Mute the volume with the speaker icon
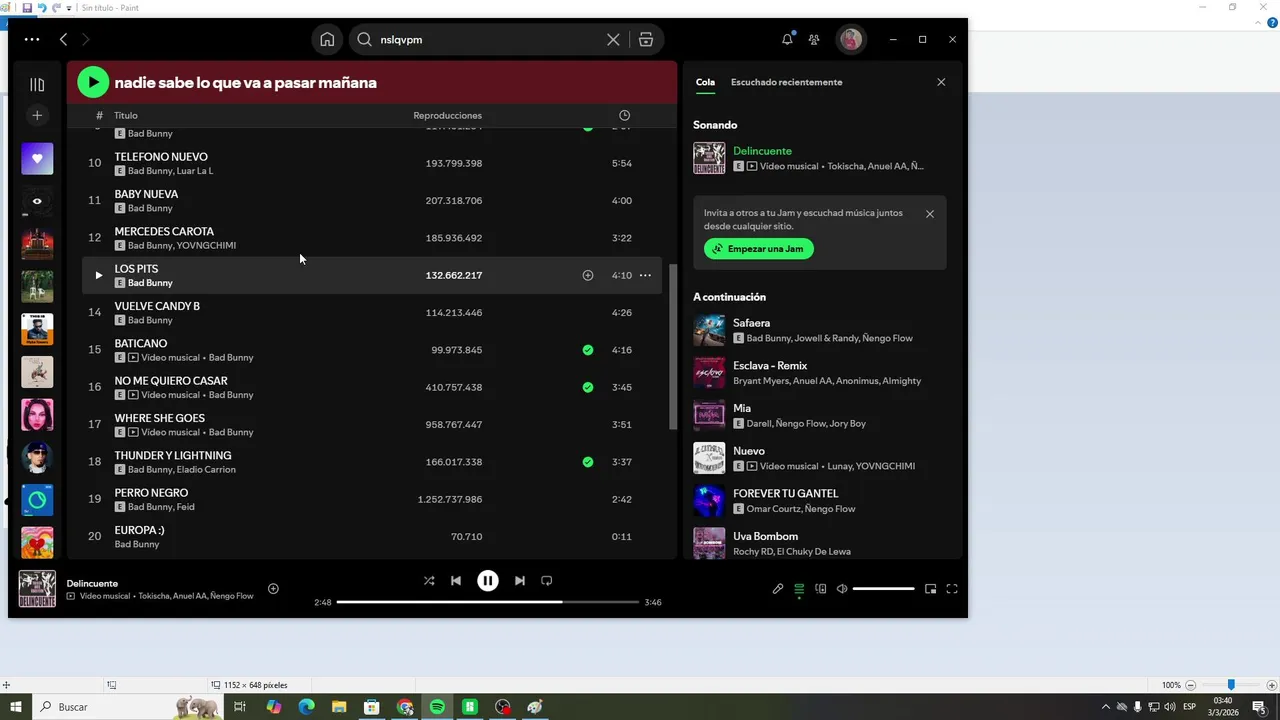The width and height of the screenshot is (1280, 720). [x=842, y=589]
